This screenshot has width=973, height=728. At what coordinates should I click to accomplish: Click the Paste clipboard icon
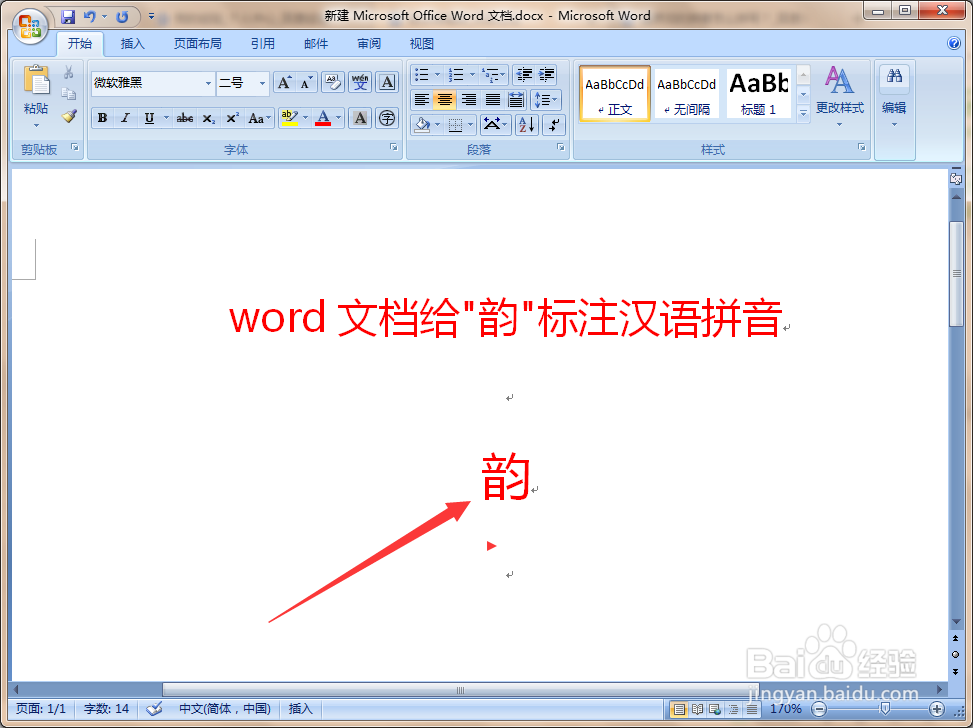coord(36,81)
